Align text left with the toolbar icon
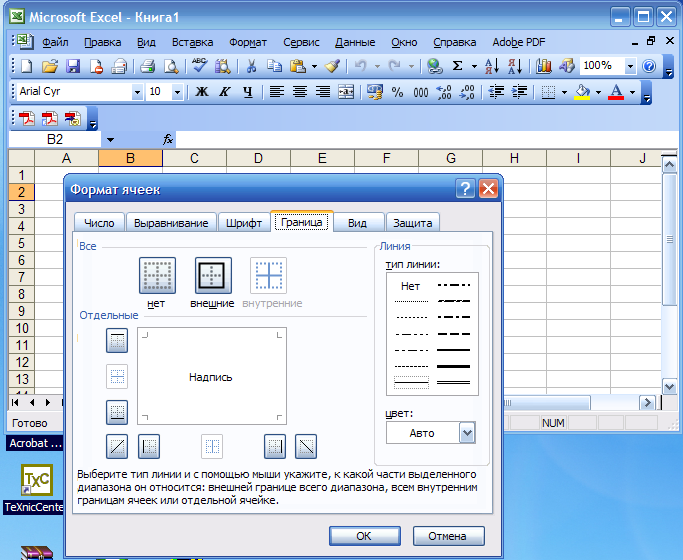683x560 pixels. [x=277, y=92]
